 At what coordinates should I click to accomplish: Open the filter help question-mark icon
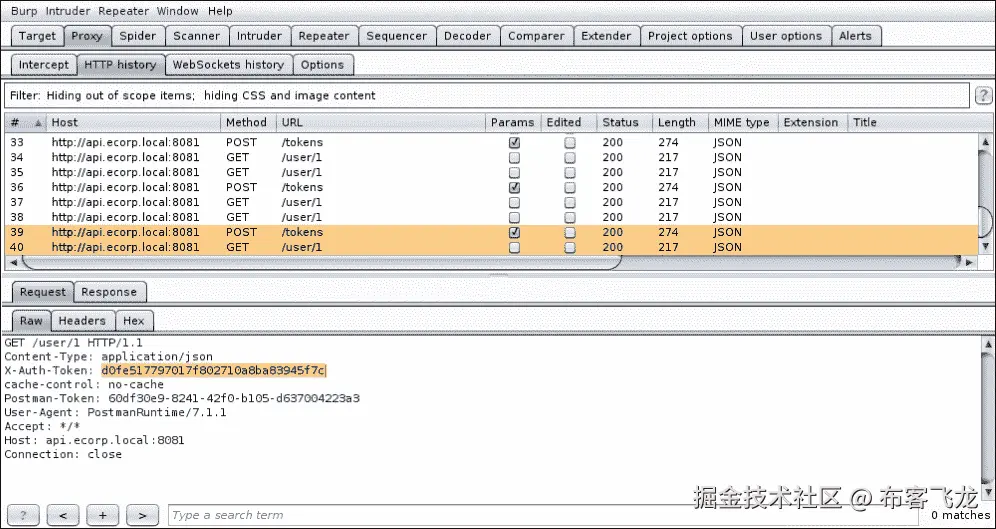[x=983, y=96]
